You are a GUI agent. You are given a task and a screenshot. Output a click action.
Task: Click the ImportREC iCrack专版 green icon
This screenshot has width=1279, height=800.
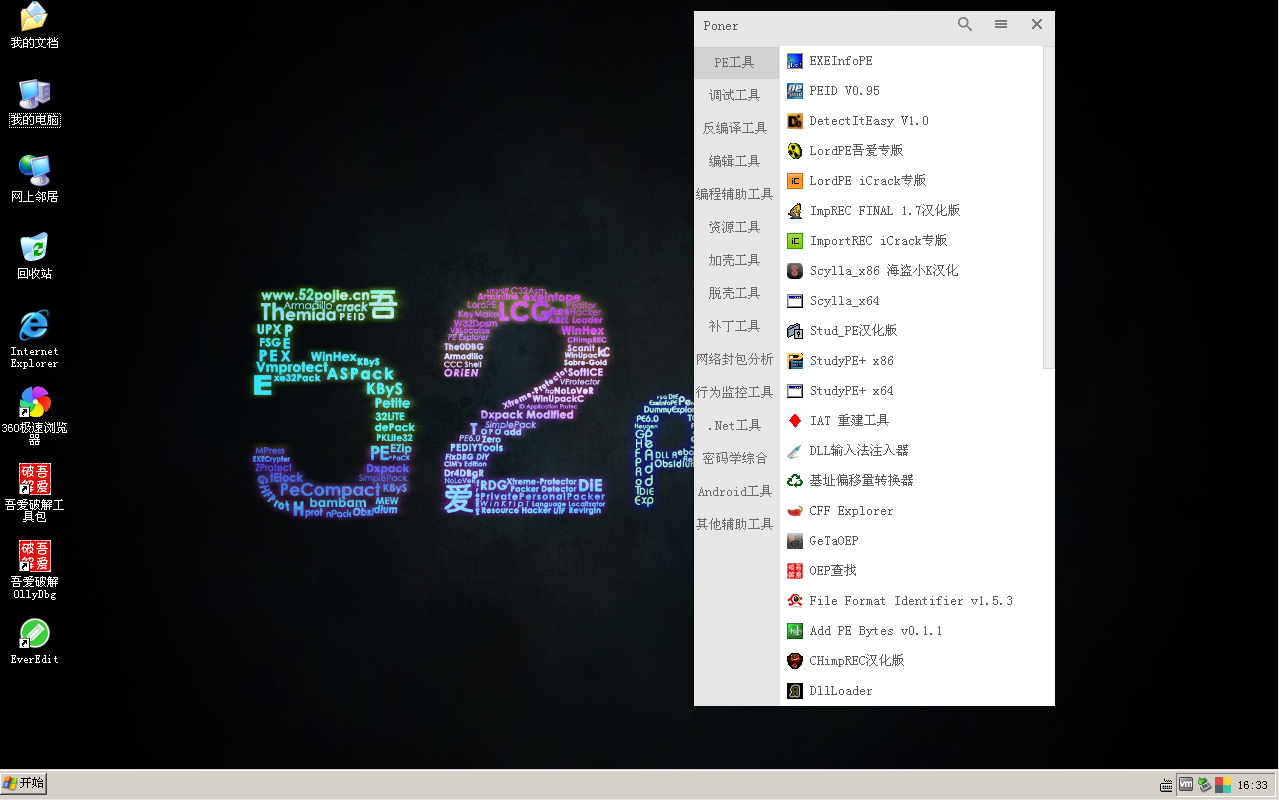[795, 241]
